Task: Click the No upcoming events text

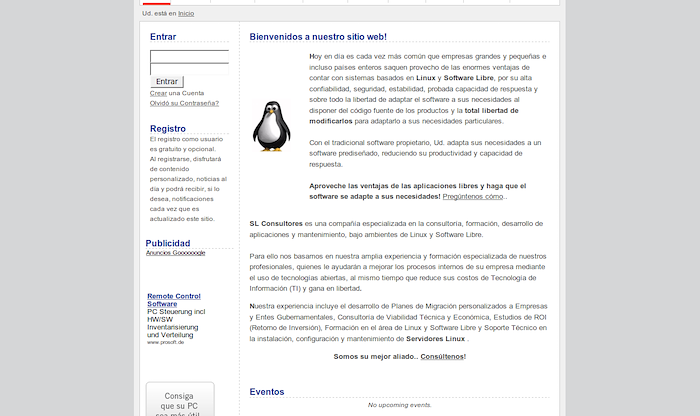Action: click(x=400, y=405)
